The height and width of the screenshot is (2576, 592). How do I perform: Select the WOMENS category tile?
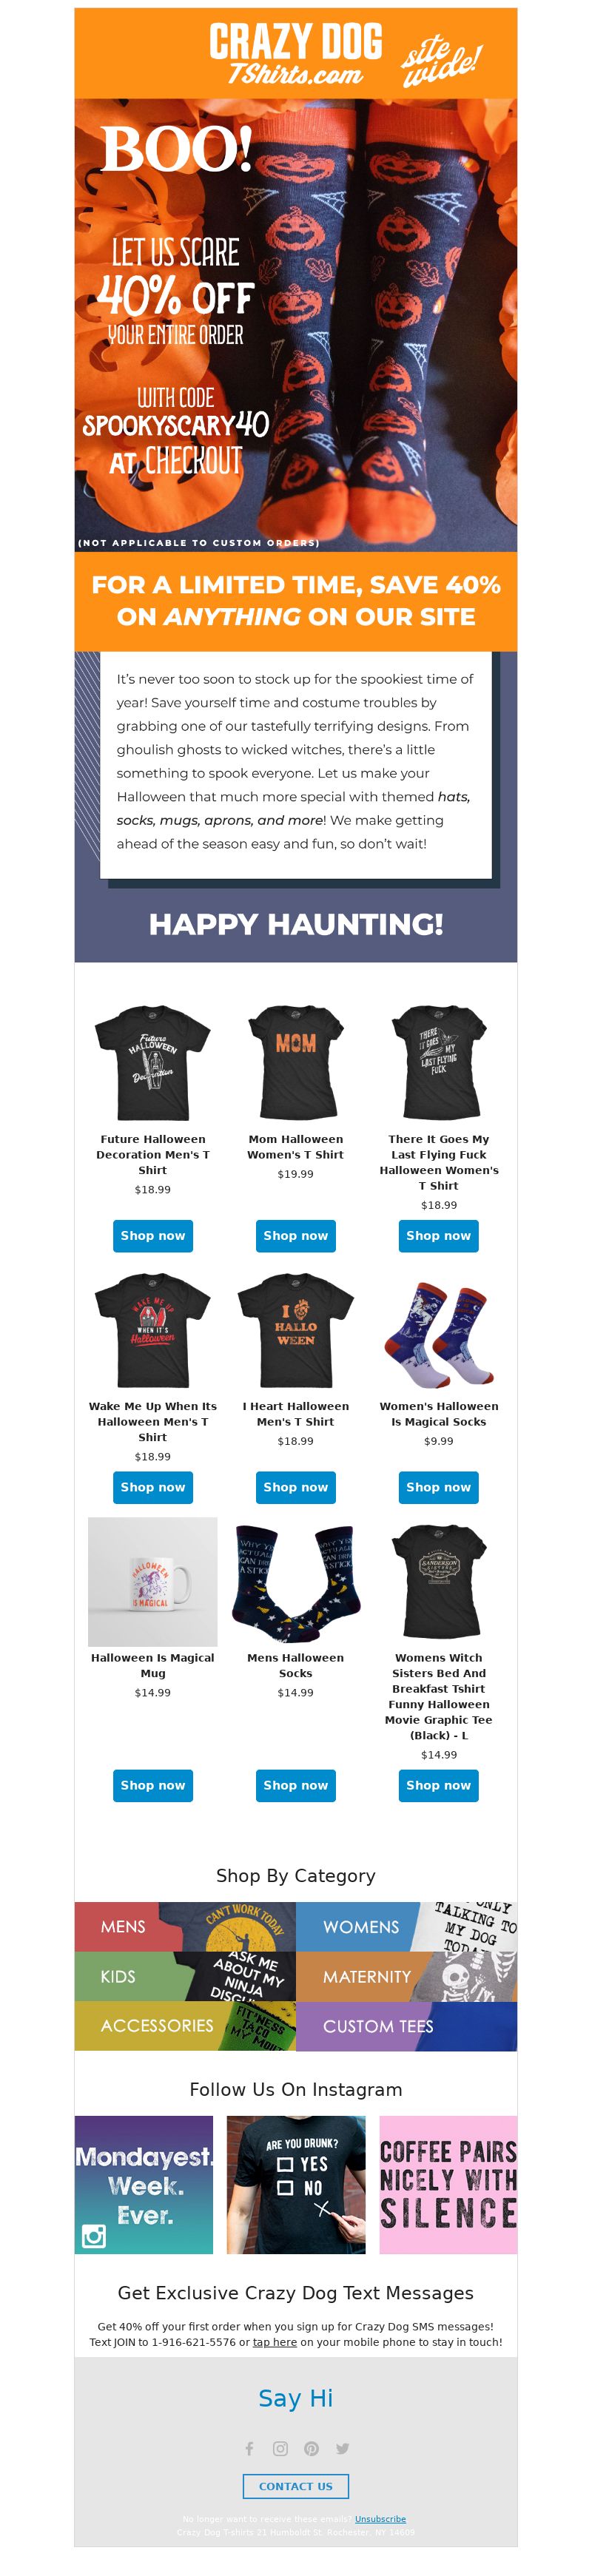point(406,1926)
